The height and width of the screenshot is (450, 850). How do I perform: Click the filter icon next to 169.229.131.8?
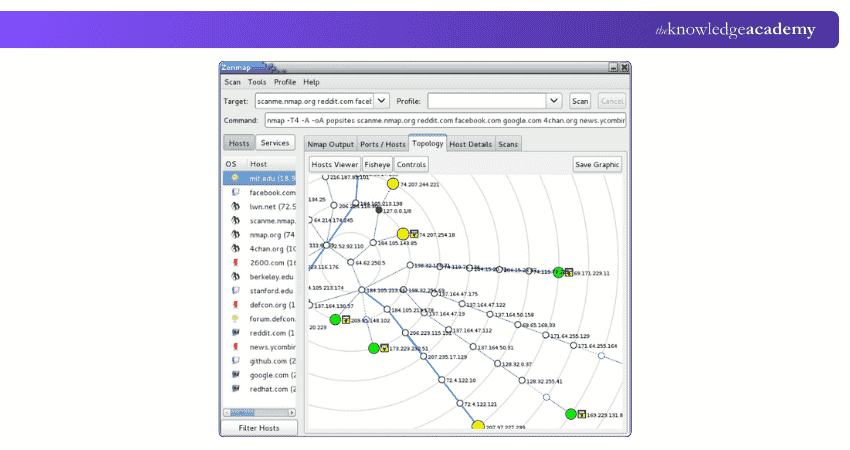click(582, 414)
